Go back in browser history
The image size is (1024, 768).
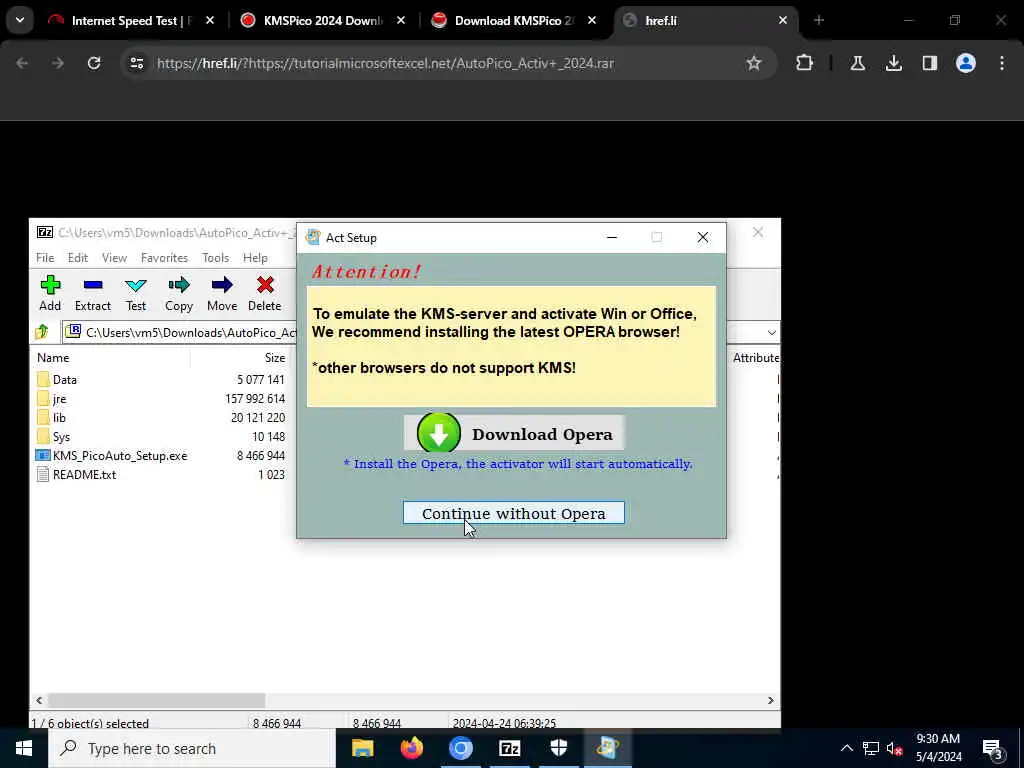click(x=22, y=63)
